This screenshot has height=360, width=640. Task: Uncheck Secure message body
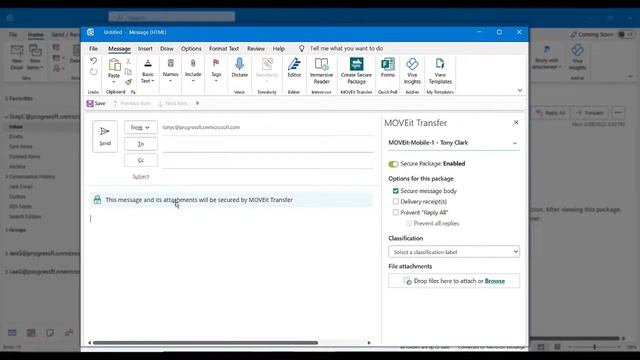[396, 191]
